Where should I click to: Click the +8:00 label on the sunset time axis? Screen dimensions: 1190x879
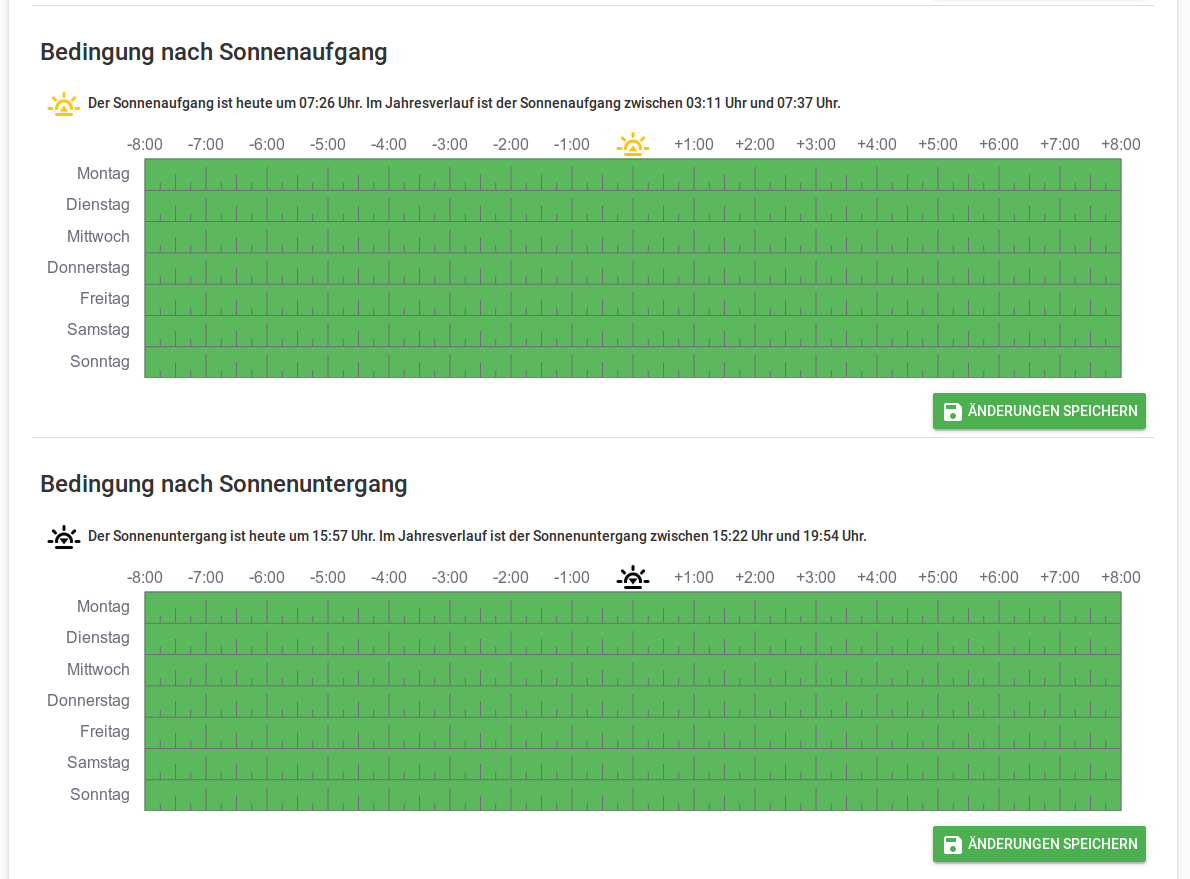point(1120,577)
